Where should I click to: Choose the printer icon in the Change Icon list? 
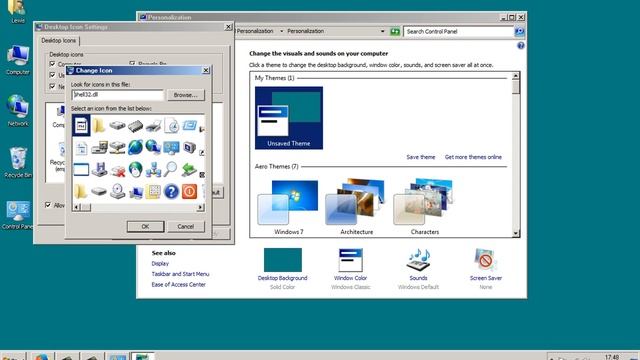[153, 126]
